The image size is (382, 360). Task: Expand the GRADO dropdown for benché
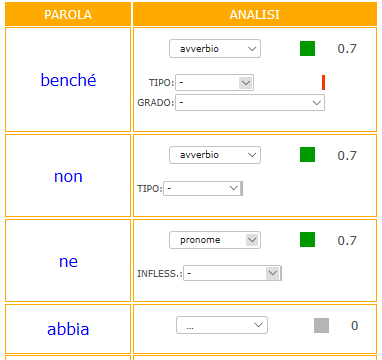[250, 103]
